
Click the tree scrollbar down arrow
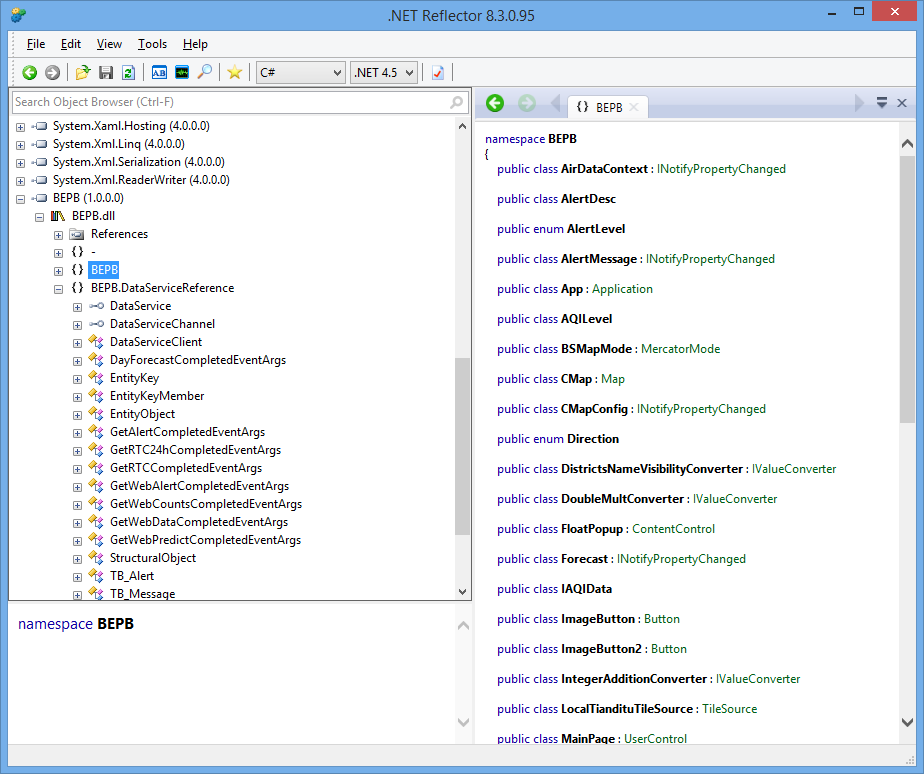tap(463, 591)
